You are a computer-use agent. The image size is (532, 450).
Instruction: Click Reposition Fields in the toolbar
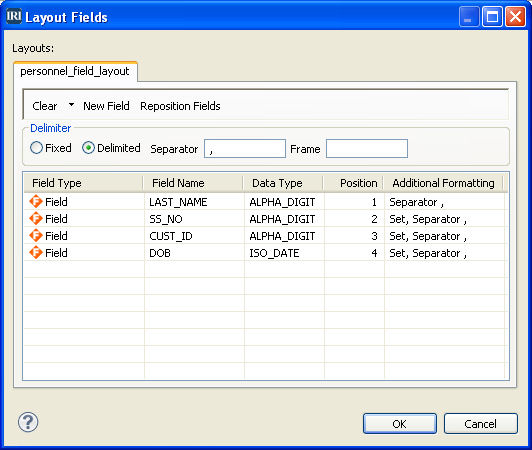pos(180,106)
